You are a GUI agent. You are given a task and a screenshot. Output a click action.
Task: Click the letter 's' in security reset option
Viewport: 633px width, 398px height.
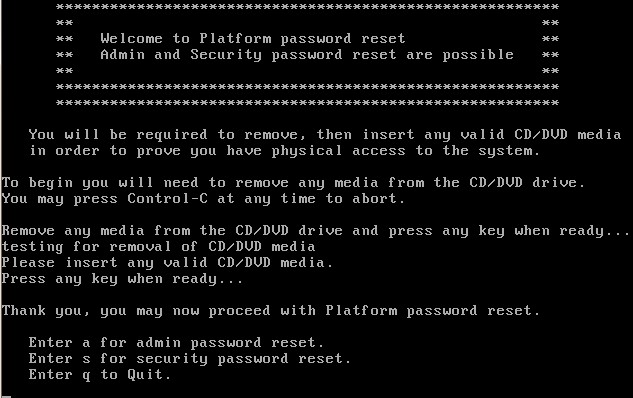[86, 359]
